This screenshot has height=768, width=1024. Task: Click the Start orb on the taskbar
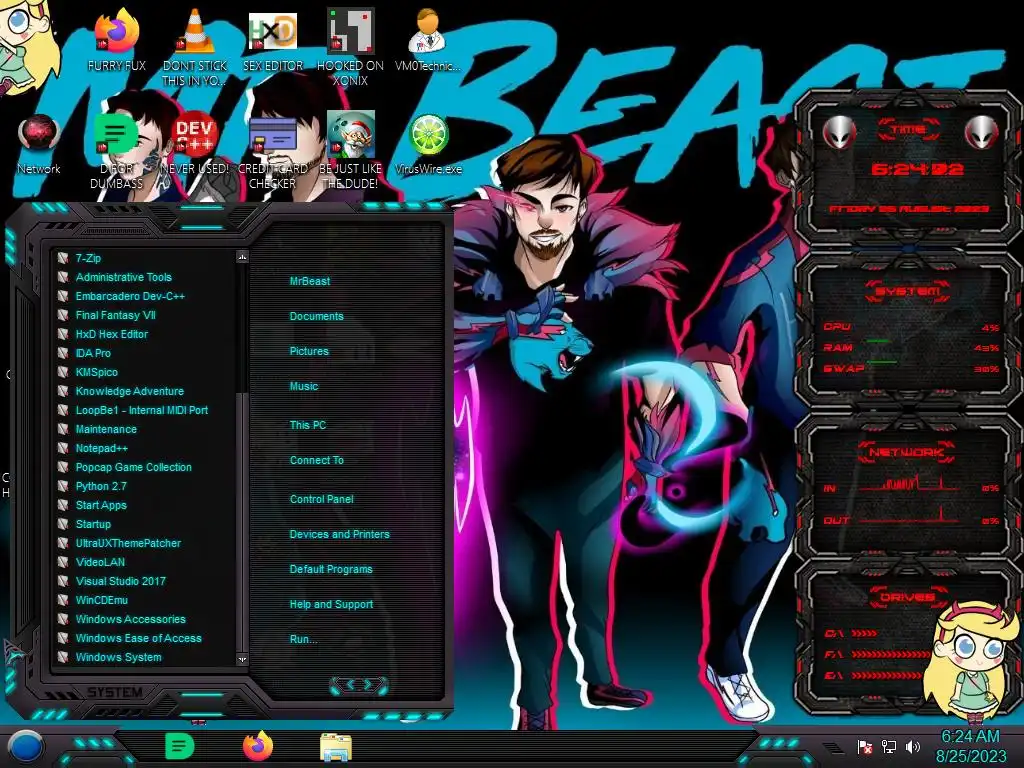tap(25, 746)
